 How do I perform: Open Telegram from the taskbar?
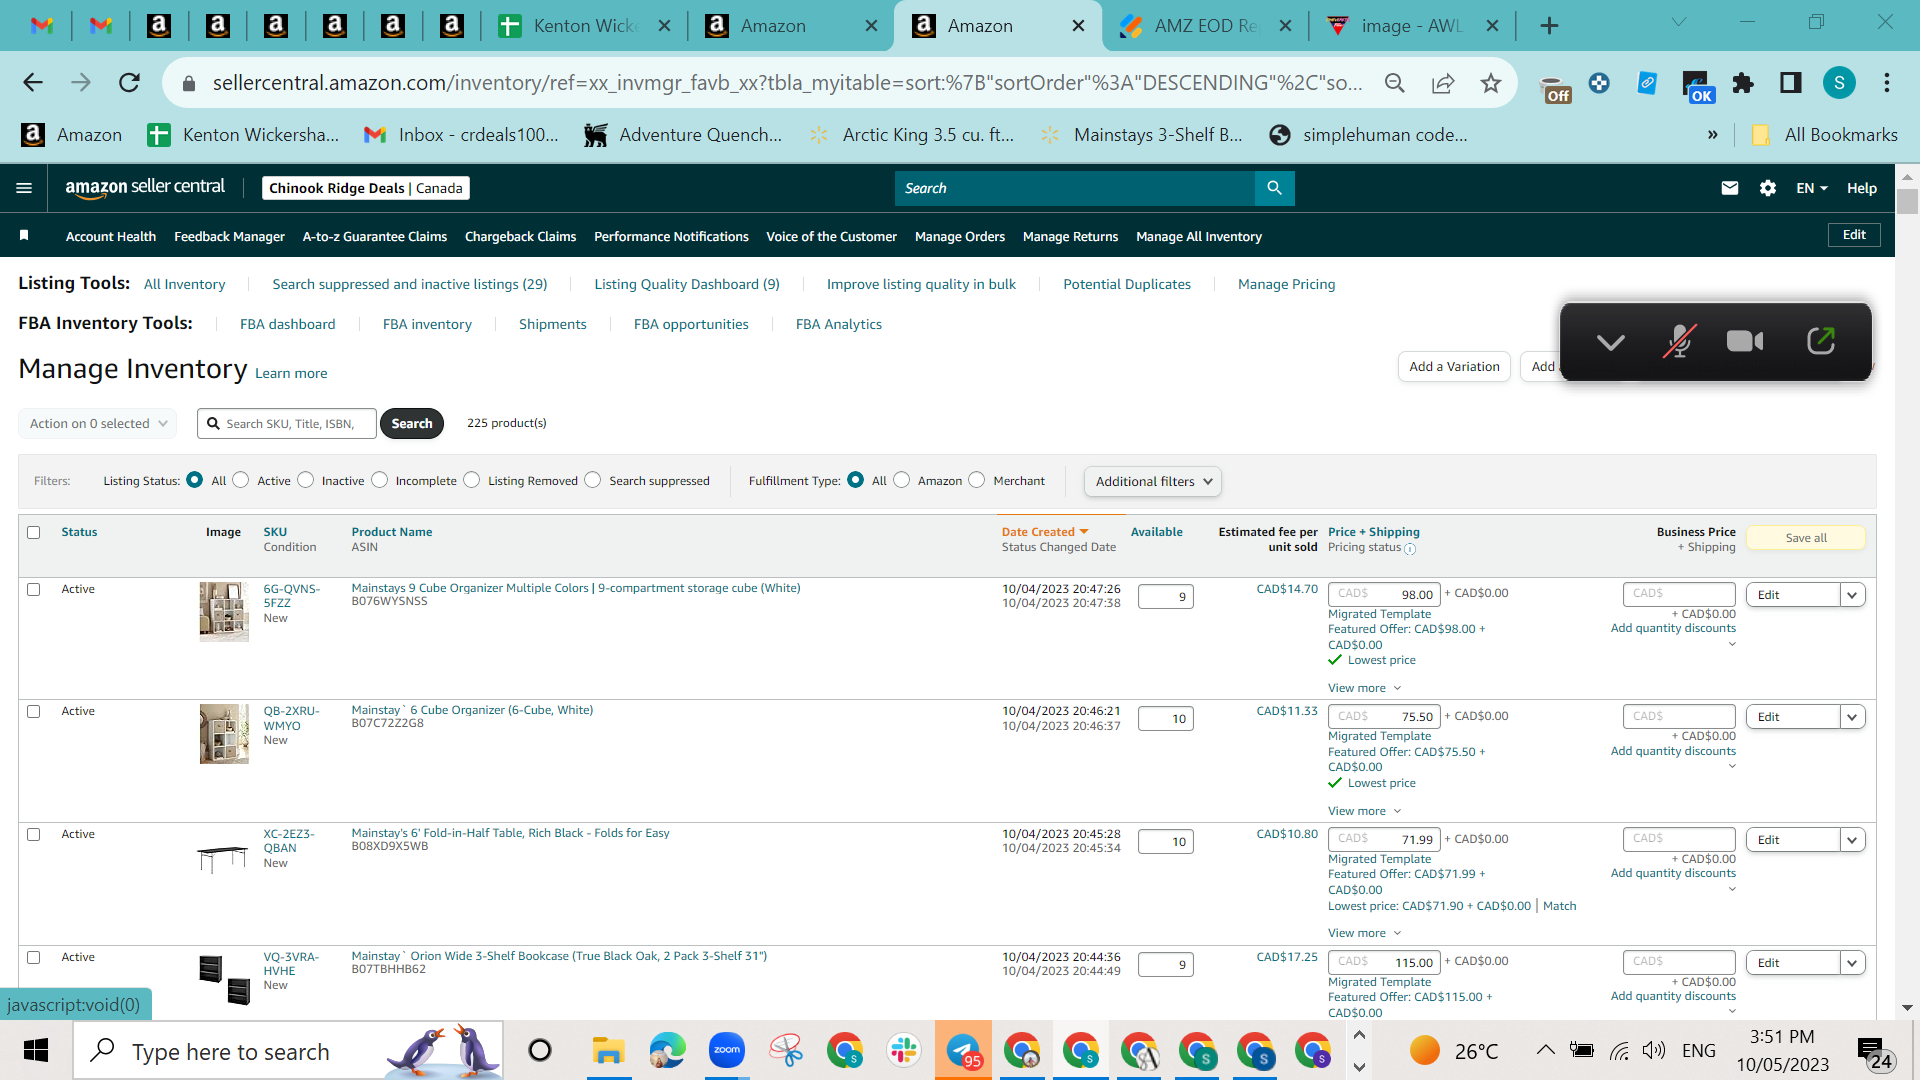[963, 1050]
